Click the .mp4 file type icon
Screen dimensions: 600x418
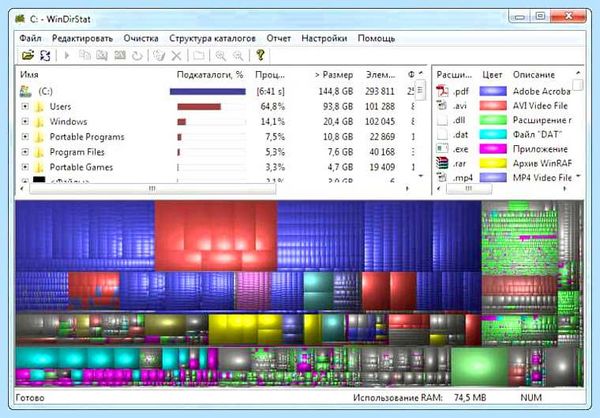tap(442, 178)
